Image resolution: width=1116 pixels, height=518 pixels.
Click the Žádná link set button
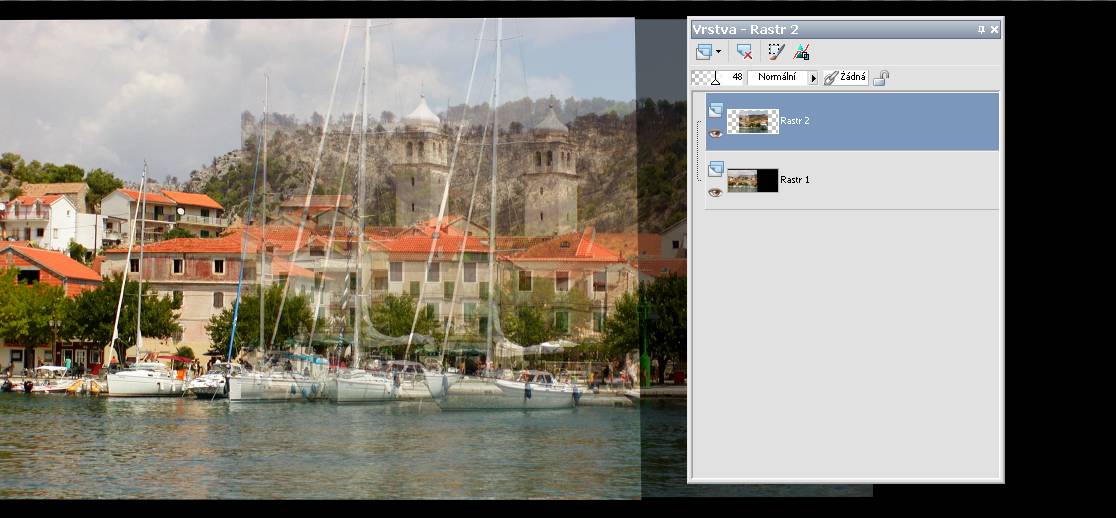(846, 78)
